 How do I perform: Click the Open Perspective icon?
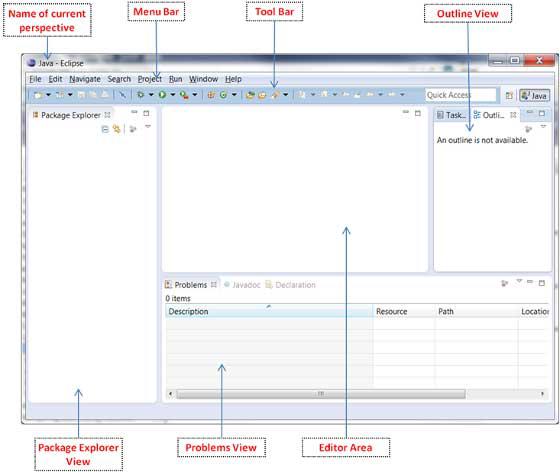pos(509,95)
